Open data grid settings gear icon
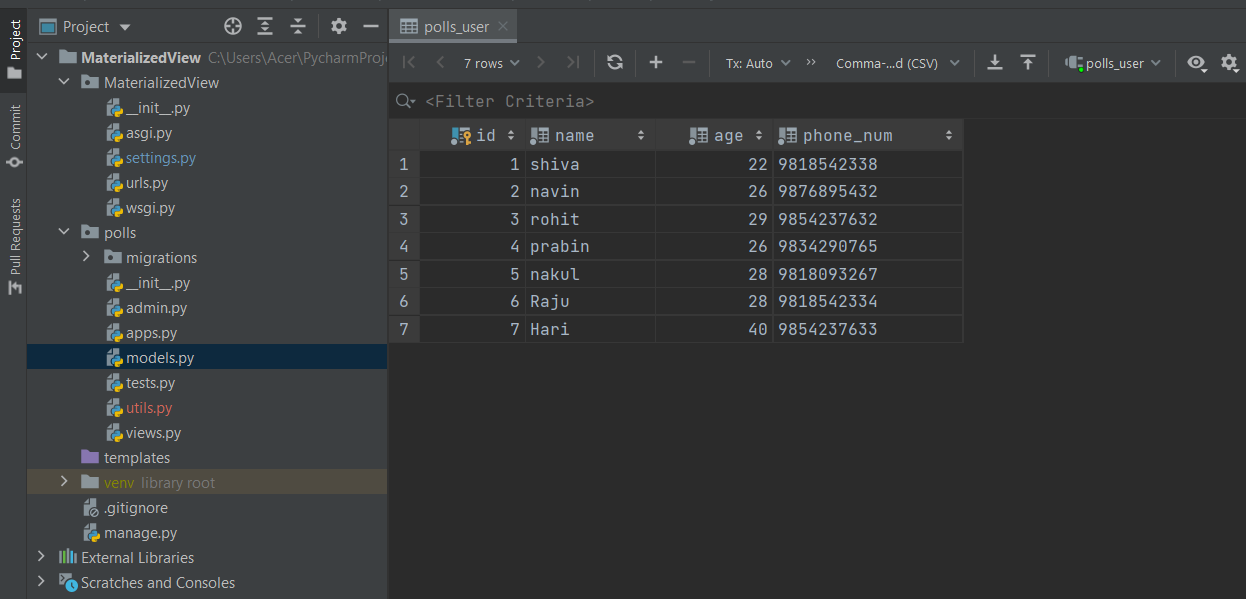1246x599 pixels. 1229,63
